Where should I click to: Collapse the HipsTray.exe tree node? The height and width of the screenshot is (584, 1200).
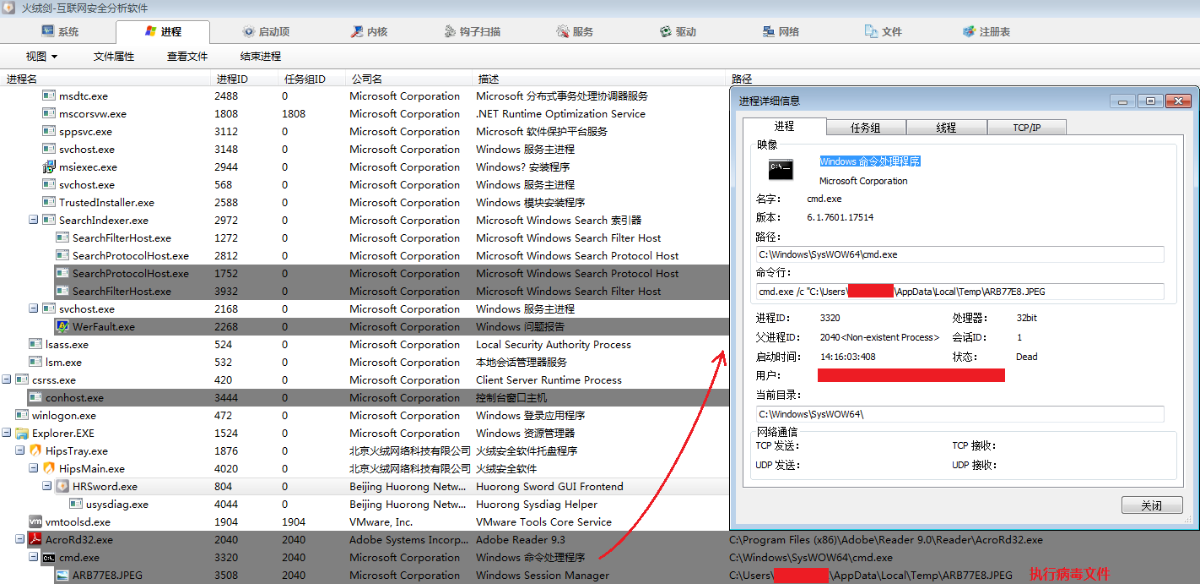click(20, 452)
